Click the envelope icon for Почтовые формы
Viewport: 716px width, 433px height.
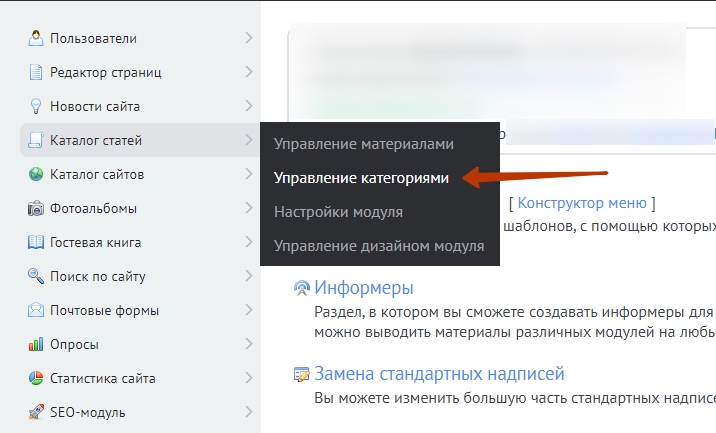(36, 311)
